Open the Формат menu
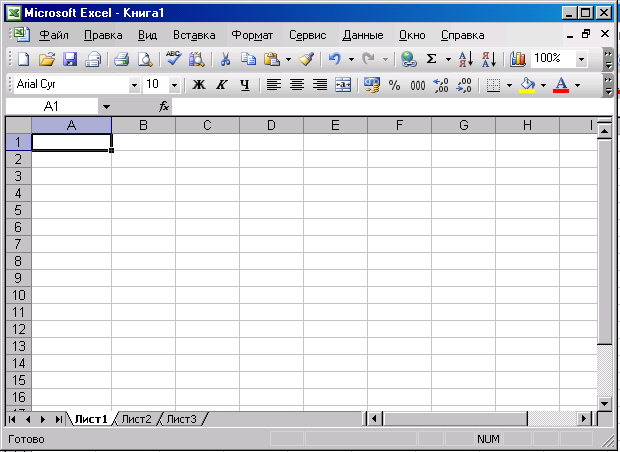This screenshot has height=452, width=620. click(252, 35)
